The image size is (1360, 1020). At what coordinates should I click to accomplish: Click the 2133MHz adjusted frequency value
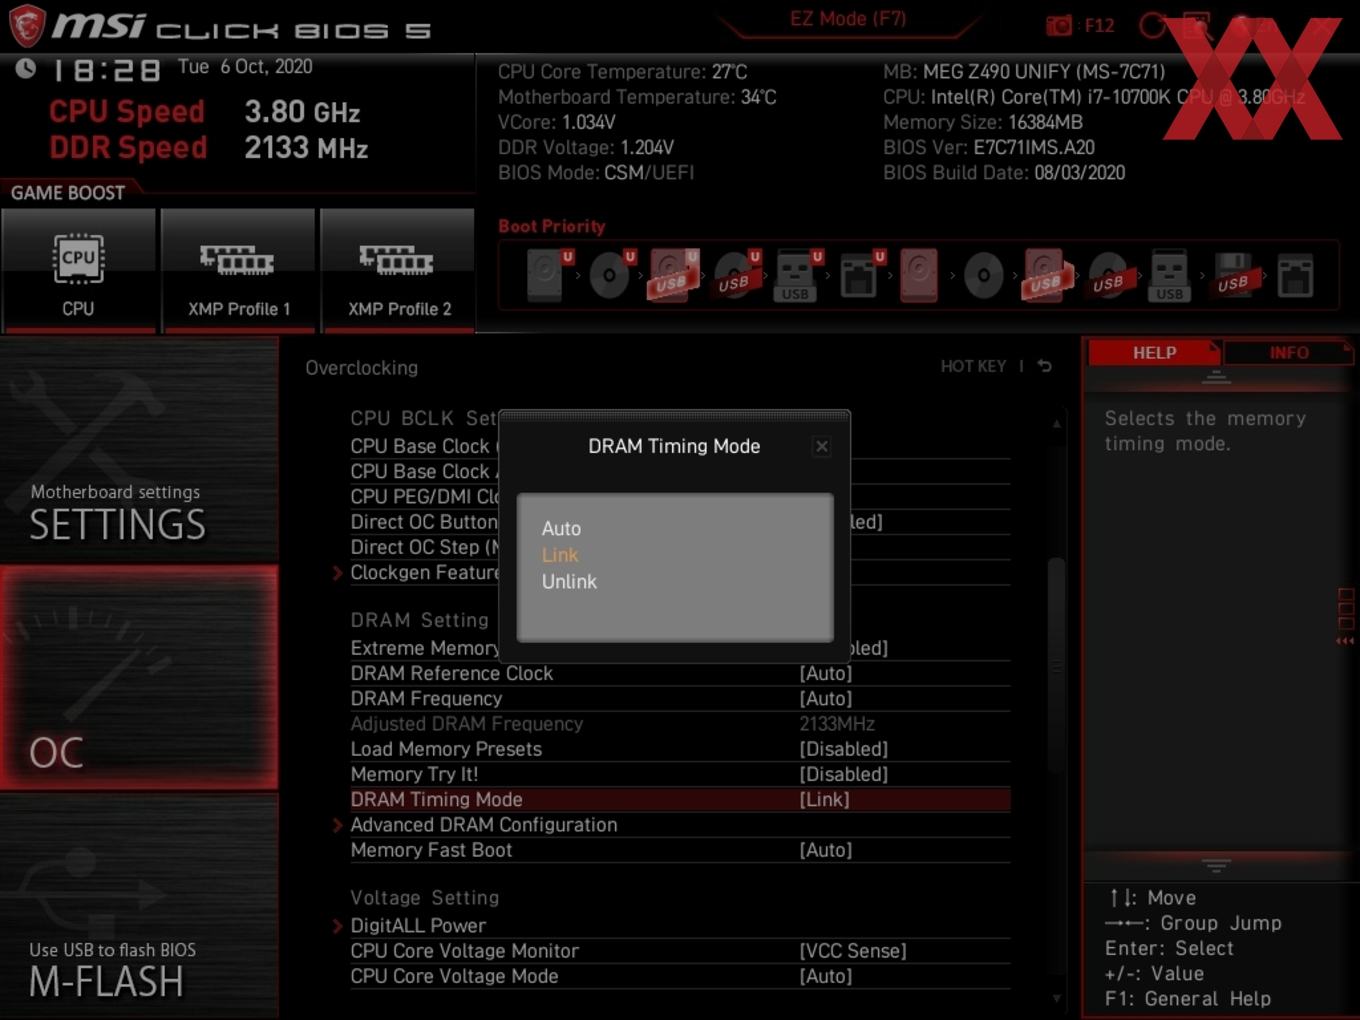(837, 724)
